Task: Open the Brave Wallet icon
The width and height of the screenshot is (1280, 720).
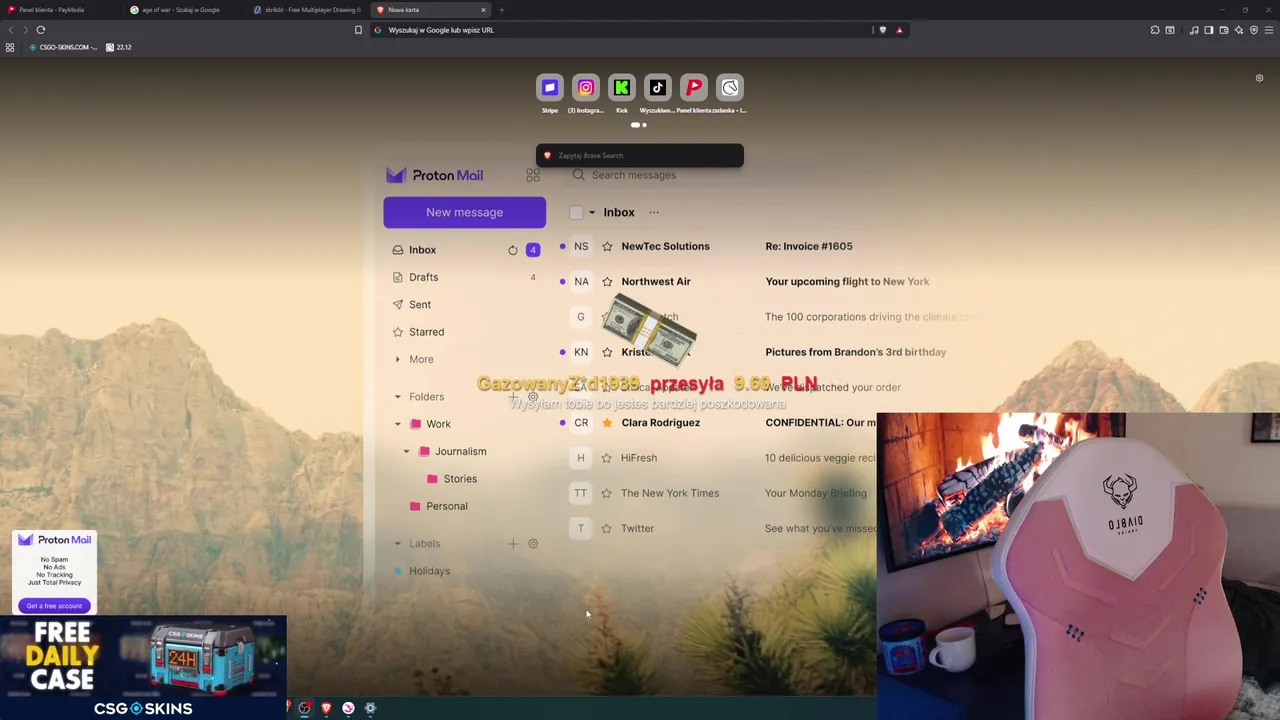Action: [x=1223, y=30]
